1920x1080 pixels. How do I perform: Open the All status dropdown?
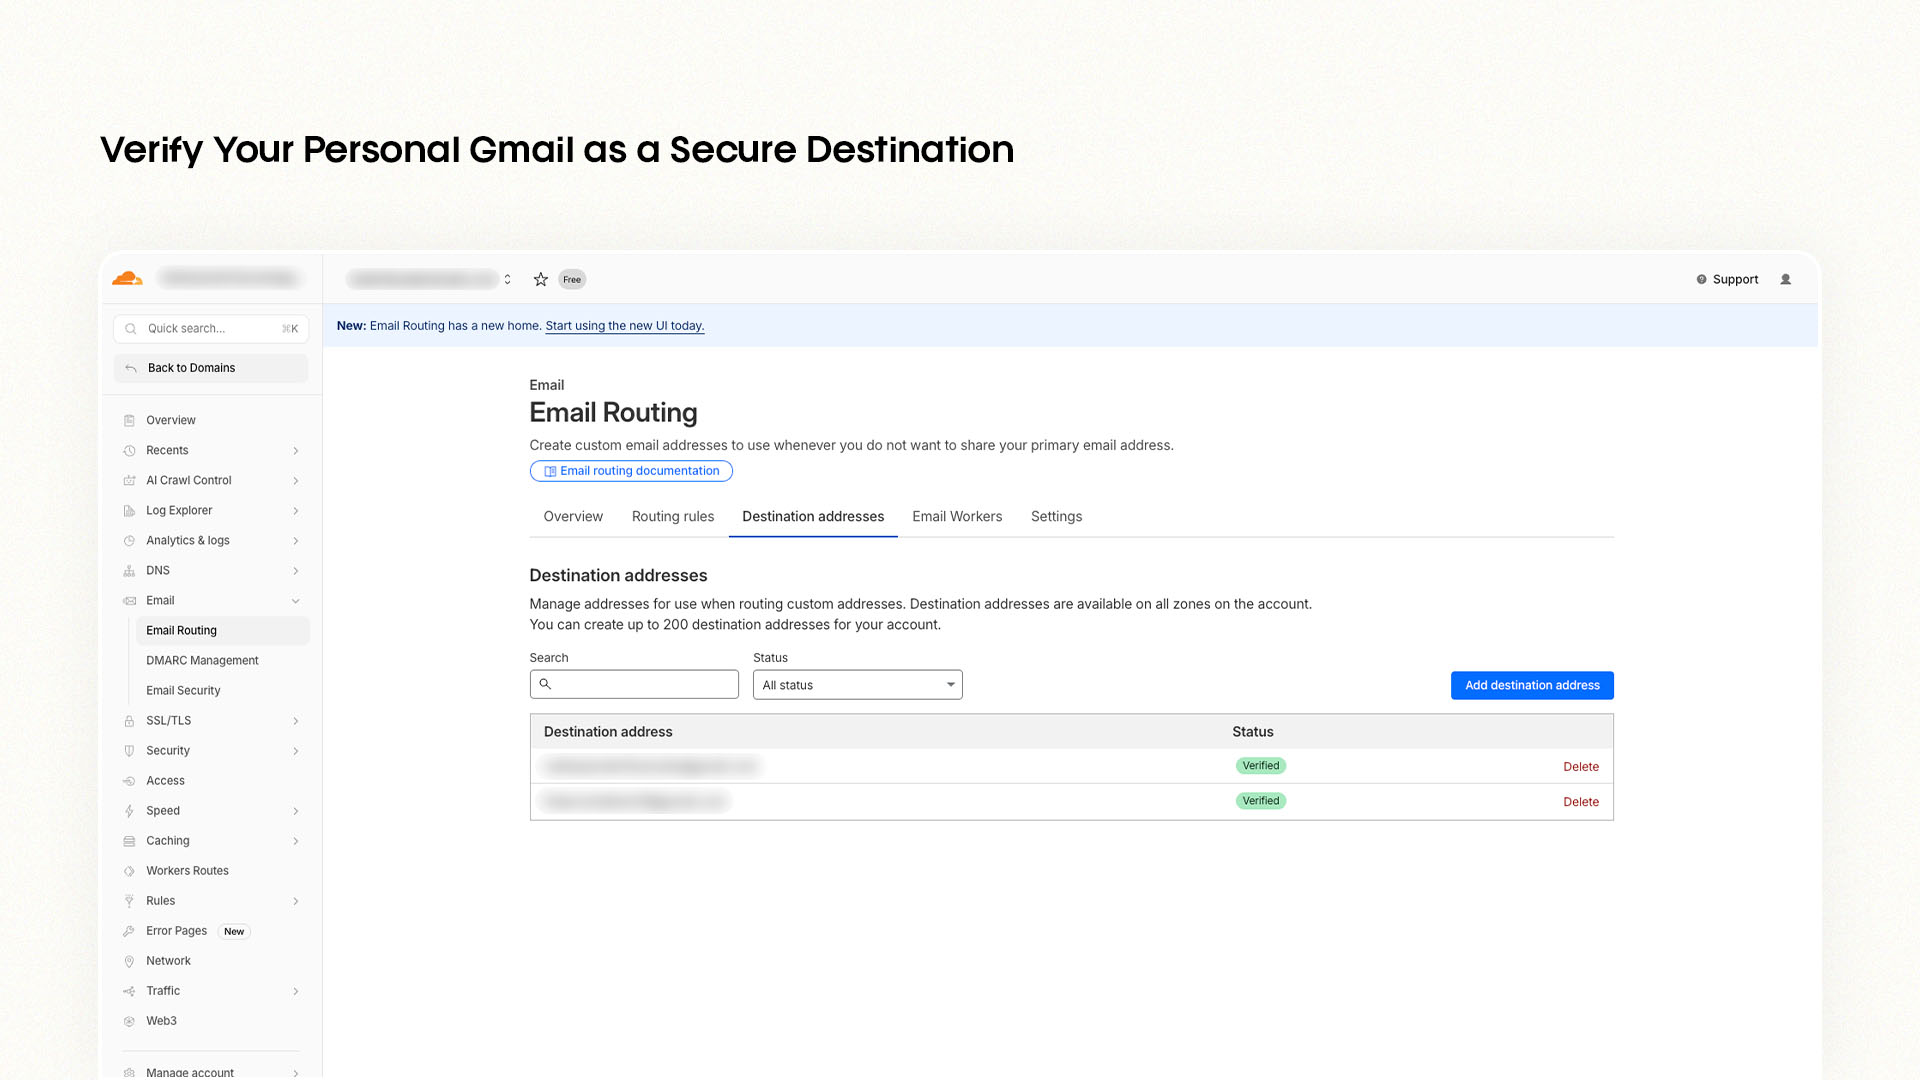pyautogui.click(x=856, y=684)
